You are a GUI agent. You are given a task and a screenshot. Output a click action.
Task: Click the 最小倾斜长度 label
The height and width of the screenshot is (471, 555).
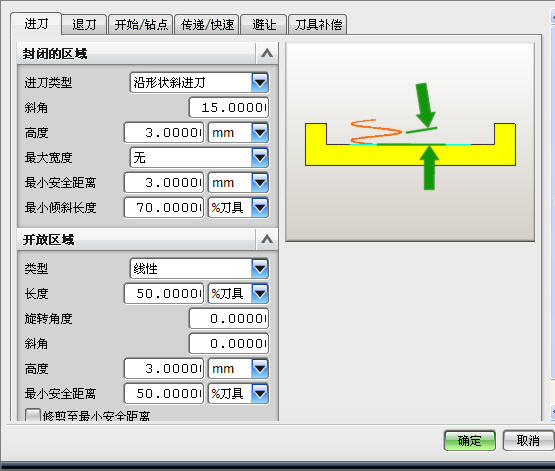60,208
